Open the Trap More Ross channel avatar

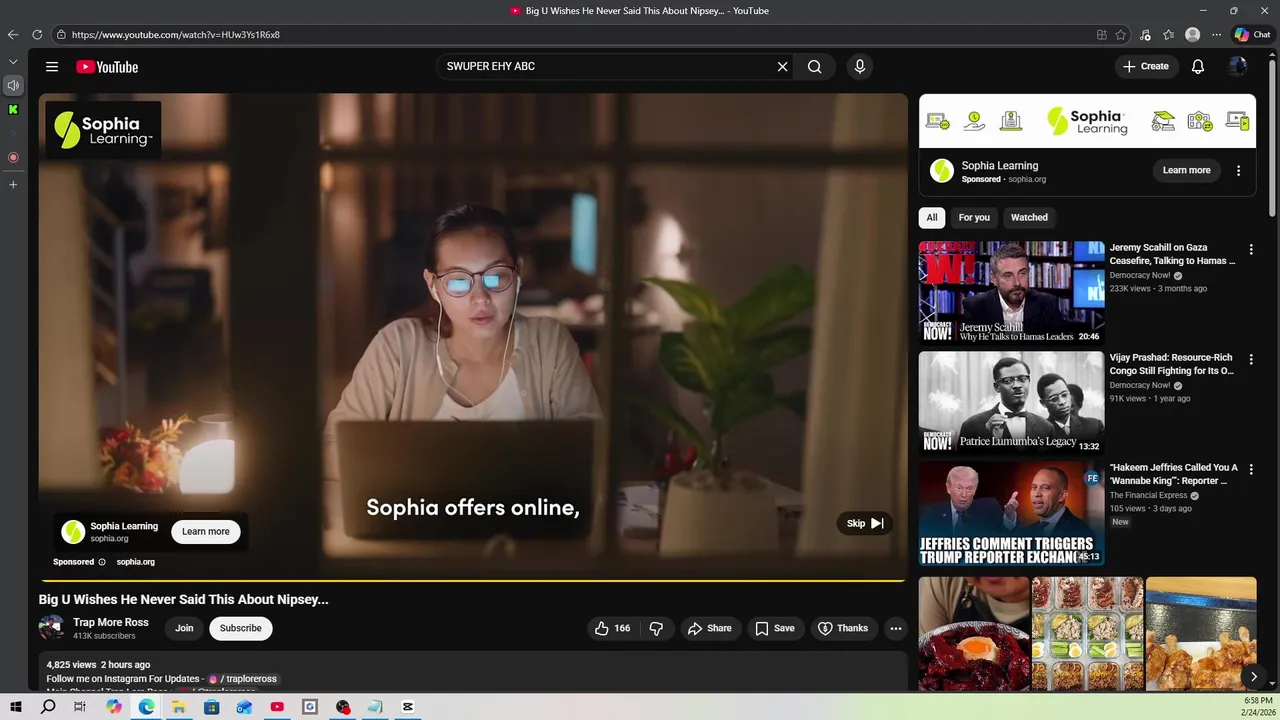tap(51, 628)
